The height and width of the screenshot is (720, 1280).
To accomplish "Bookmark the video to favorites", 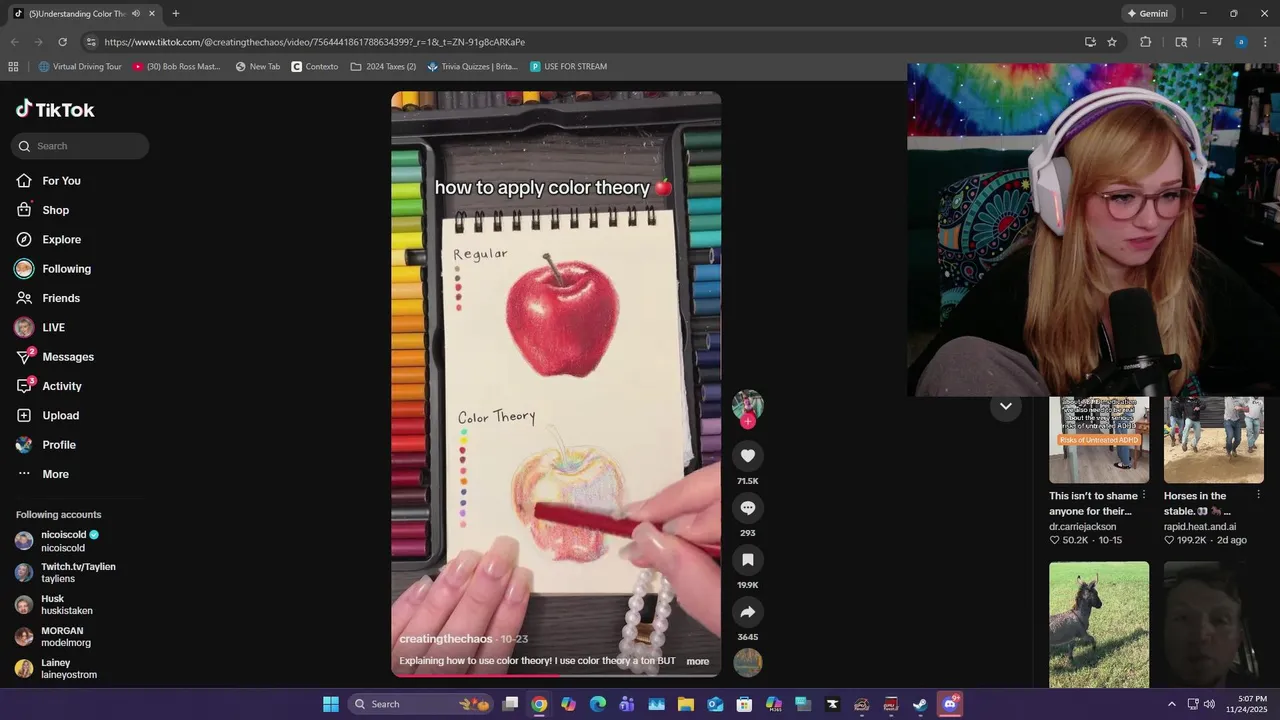I will click(747, 560).
